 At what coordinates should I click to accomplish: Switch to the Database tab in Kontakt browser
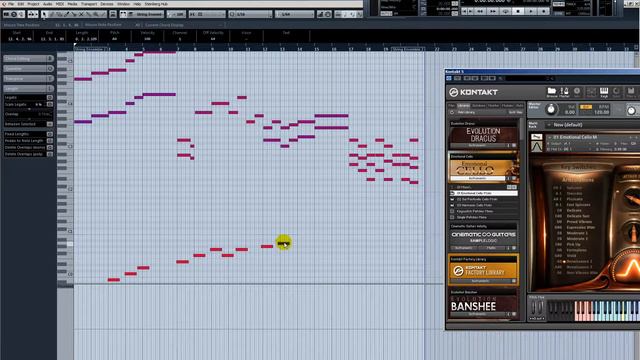[x=478, y=106]
